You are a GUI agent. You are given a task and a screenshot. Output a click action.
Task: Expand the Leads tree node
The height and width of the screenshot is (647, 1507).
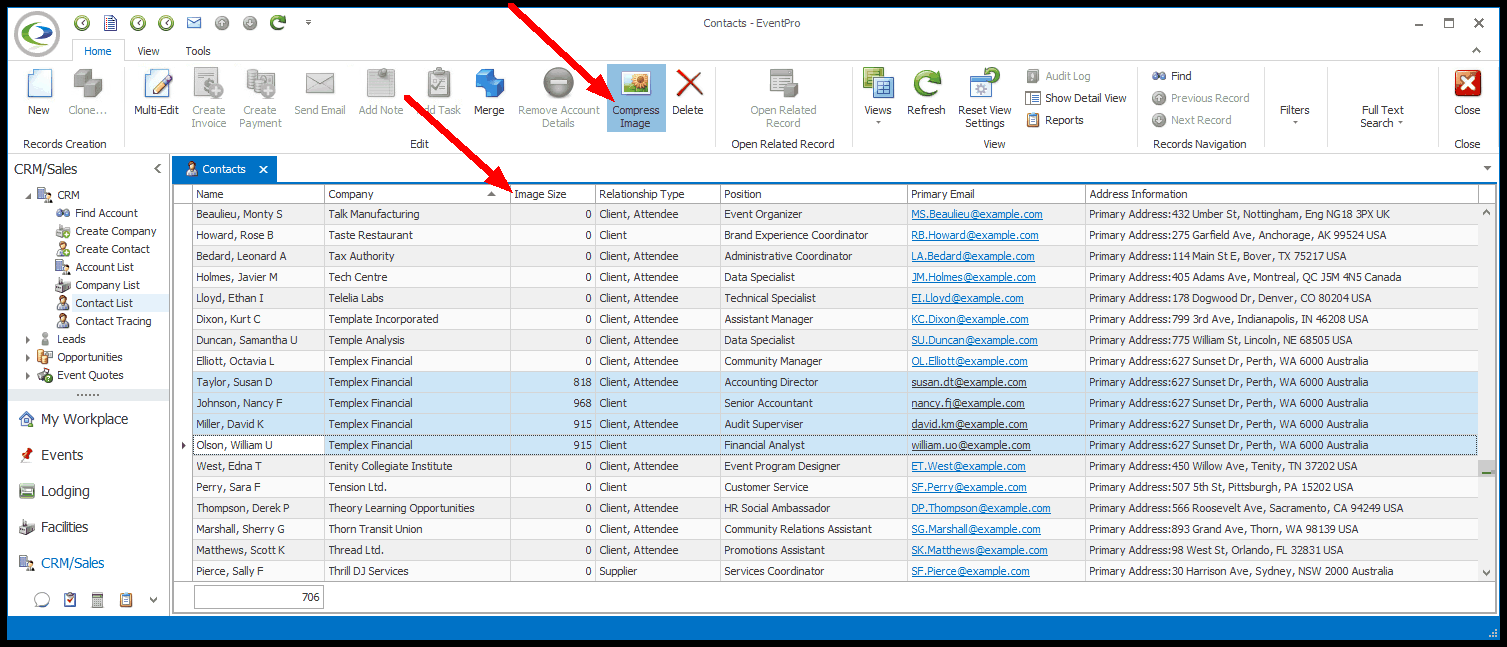click(28, 339)
